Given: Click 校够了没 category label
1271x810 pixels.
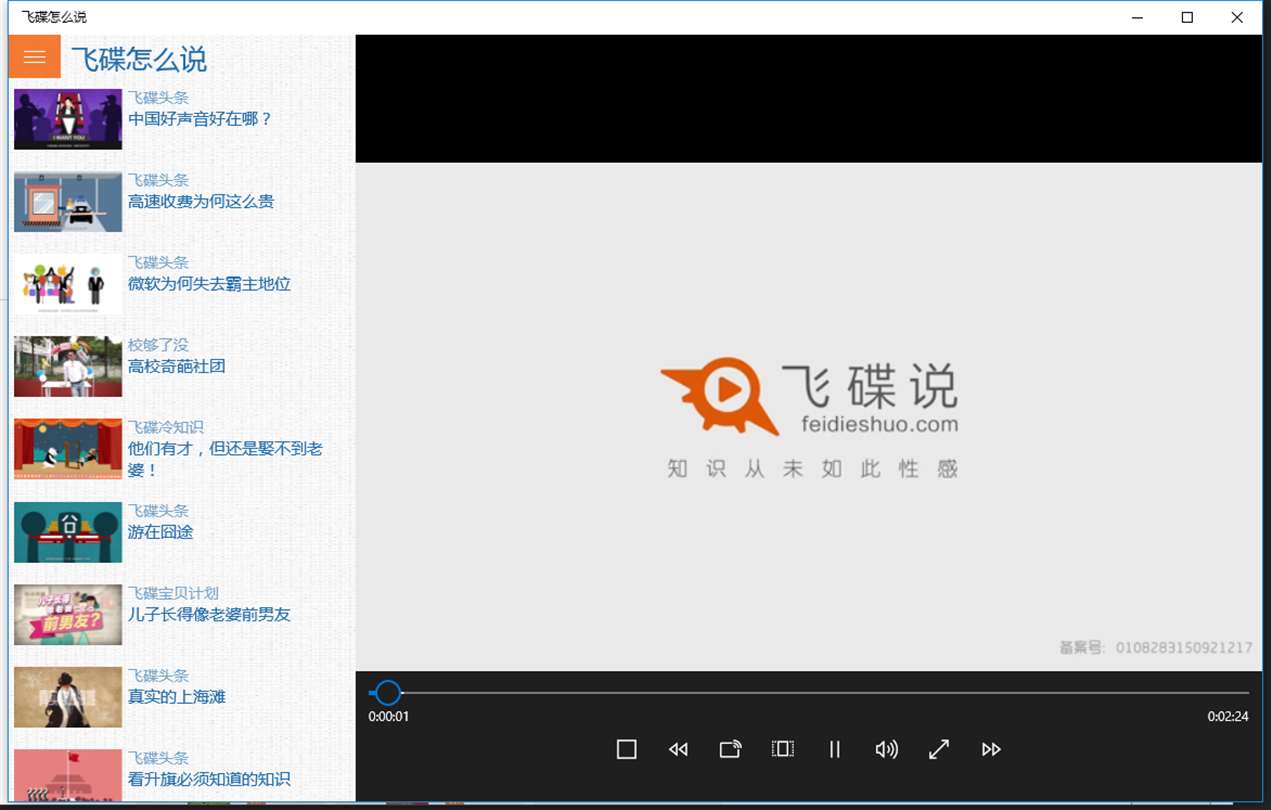Looking at the screenshot, I should tap(158, 345).
